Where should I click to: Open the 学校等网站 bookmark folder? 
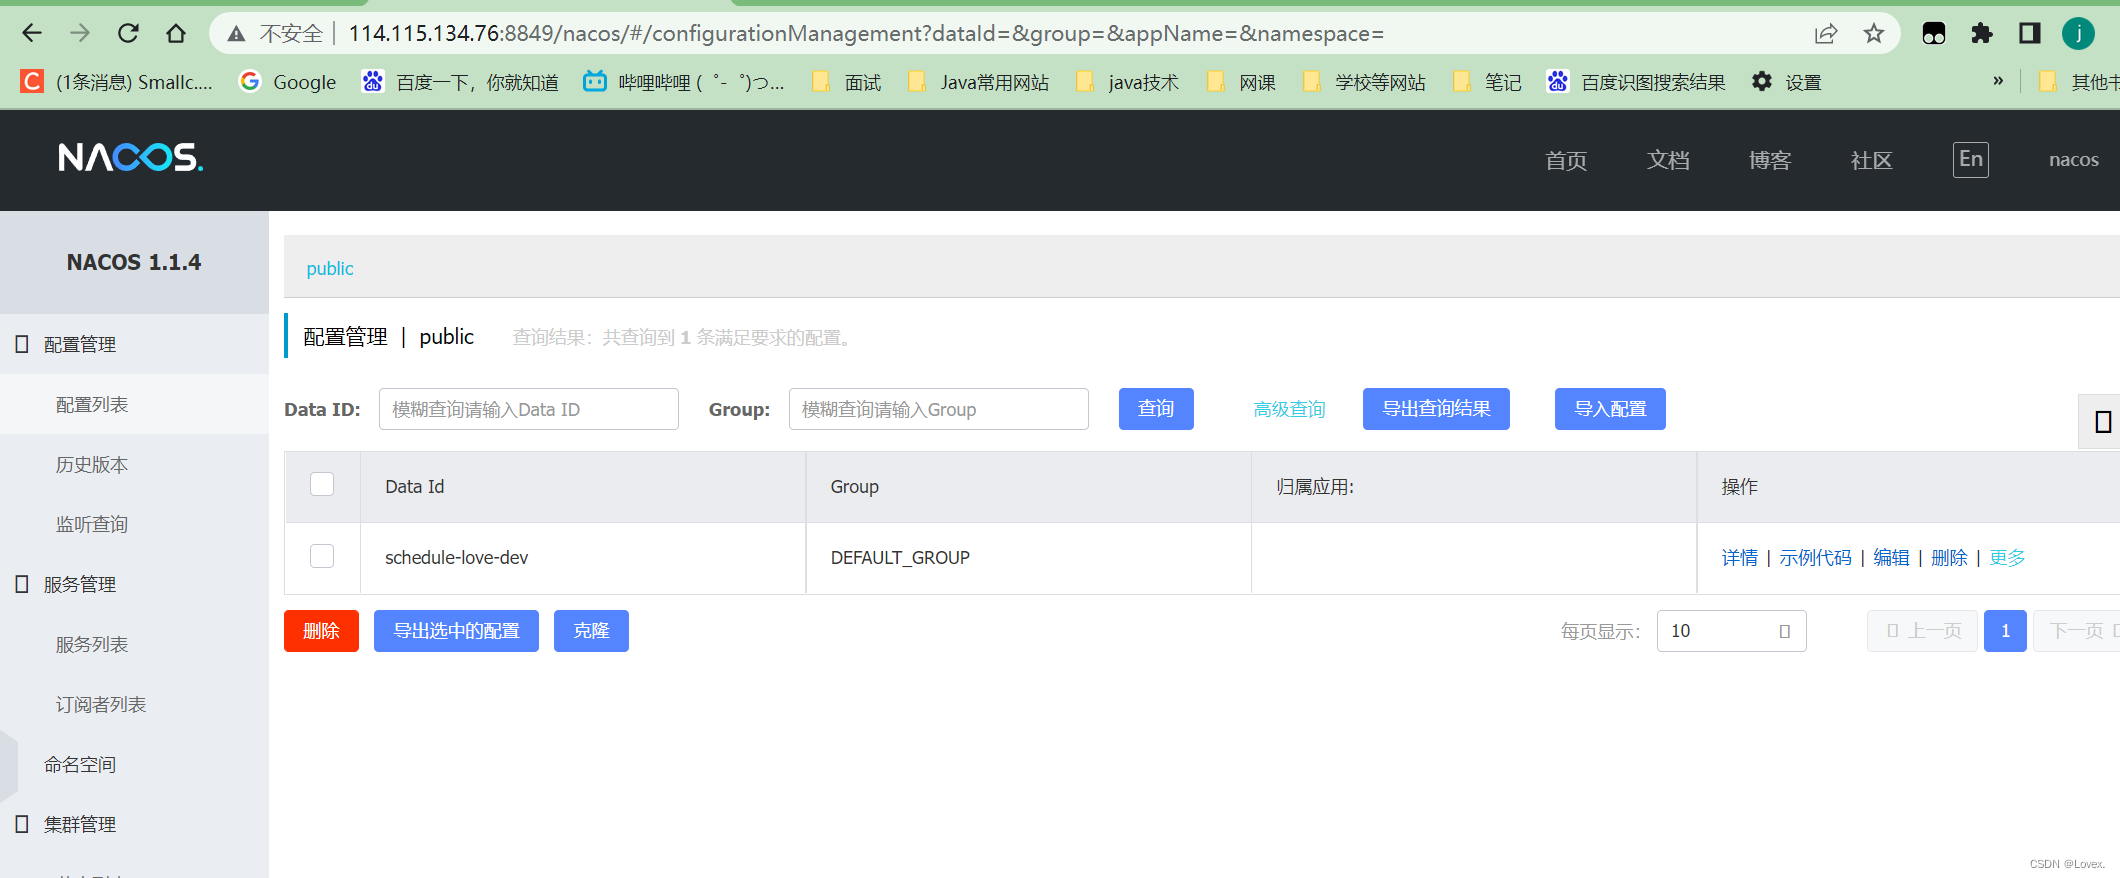click(1364, 82)
